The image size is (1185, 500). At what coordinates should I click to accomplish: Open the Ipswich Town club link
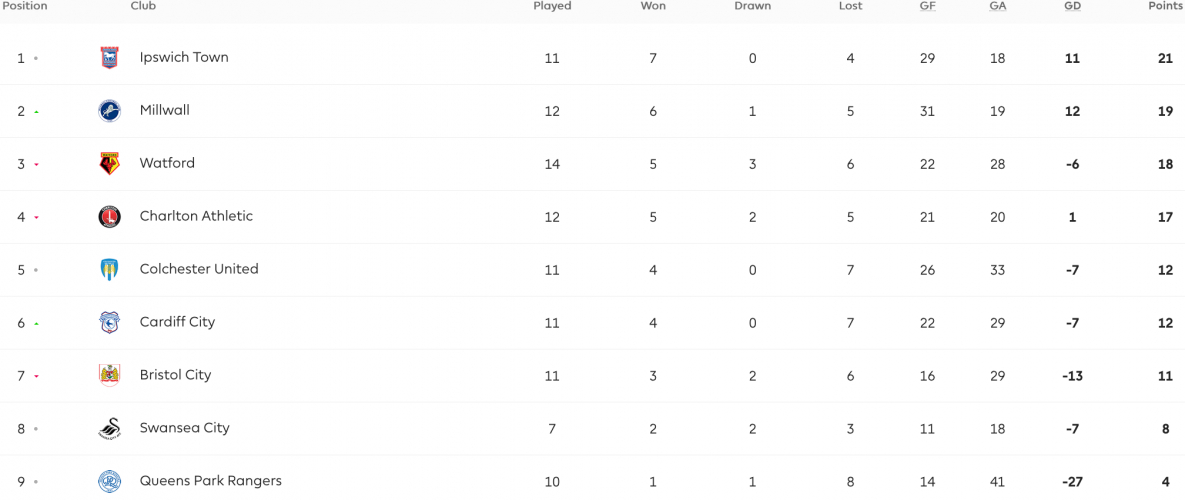point(184,57)
